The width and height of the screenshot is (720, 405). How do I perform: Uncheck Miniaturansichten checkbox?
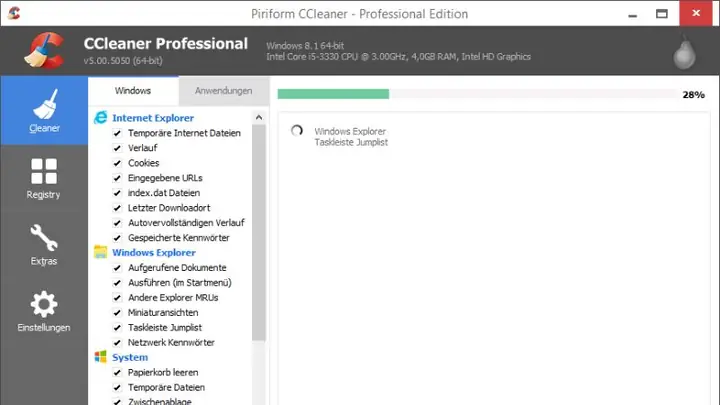pyautogui.click(x=117, y=313)
